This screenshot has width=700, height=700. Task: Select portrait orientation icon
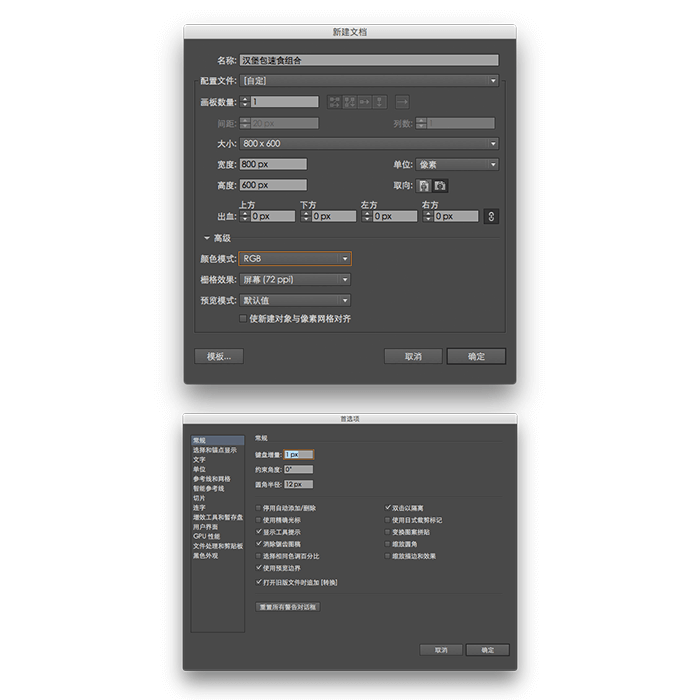(x=424, y=185)
